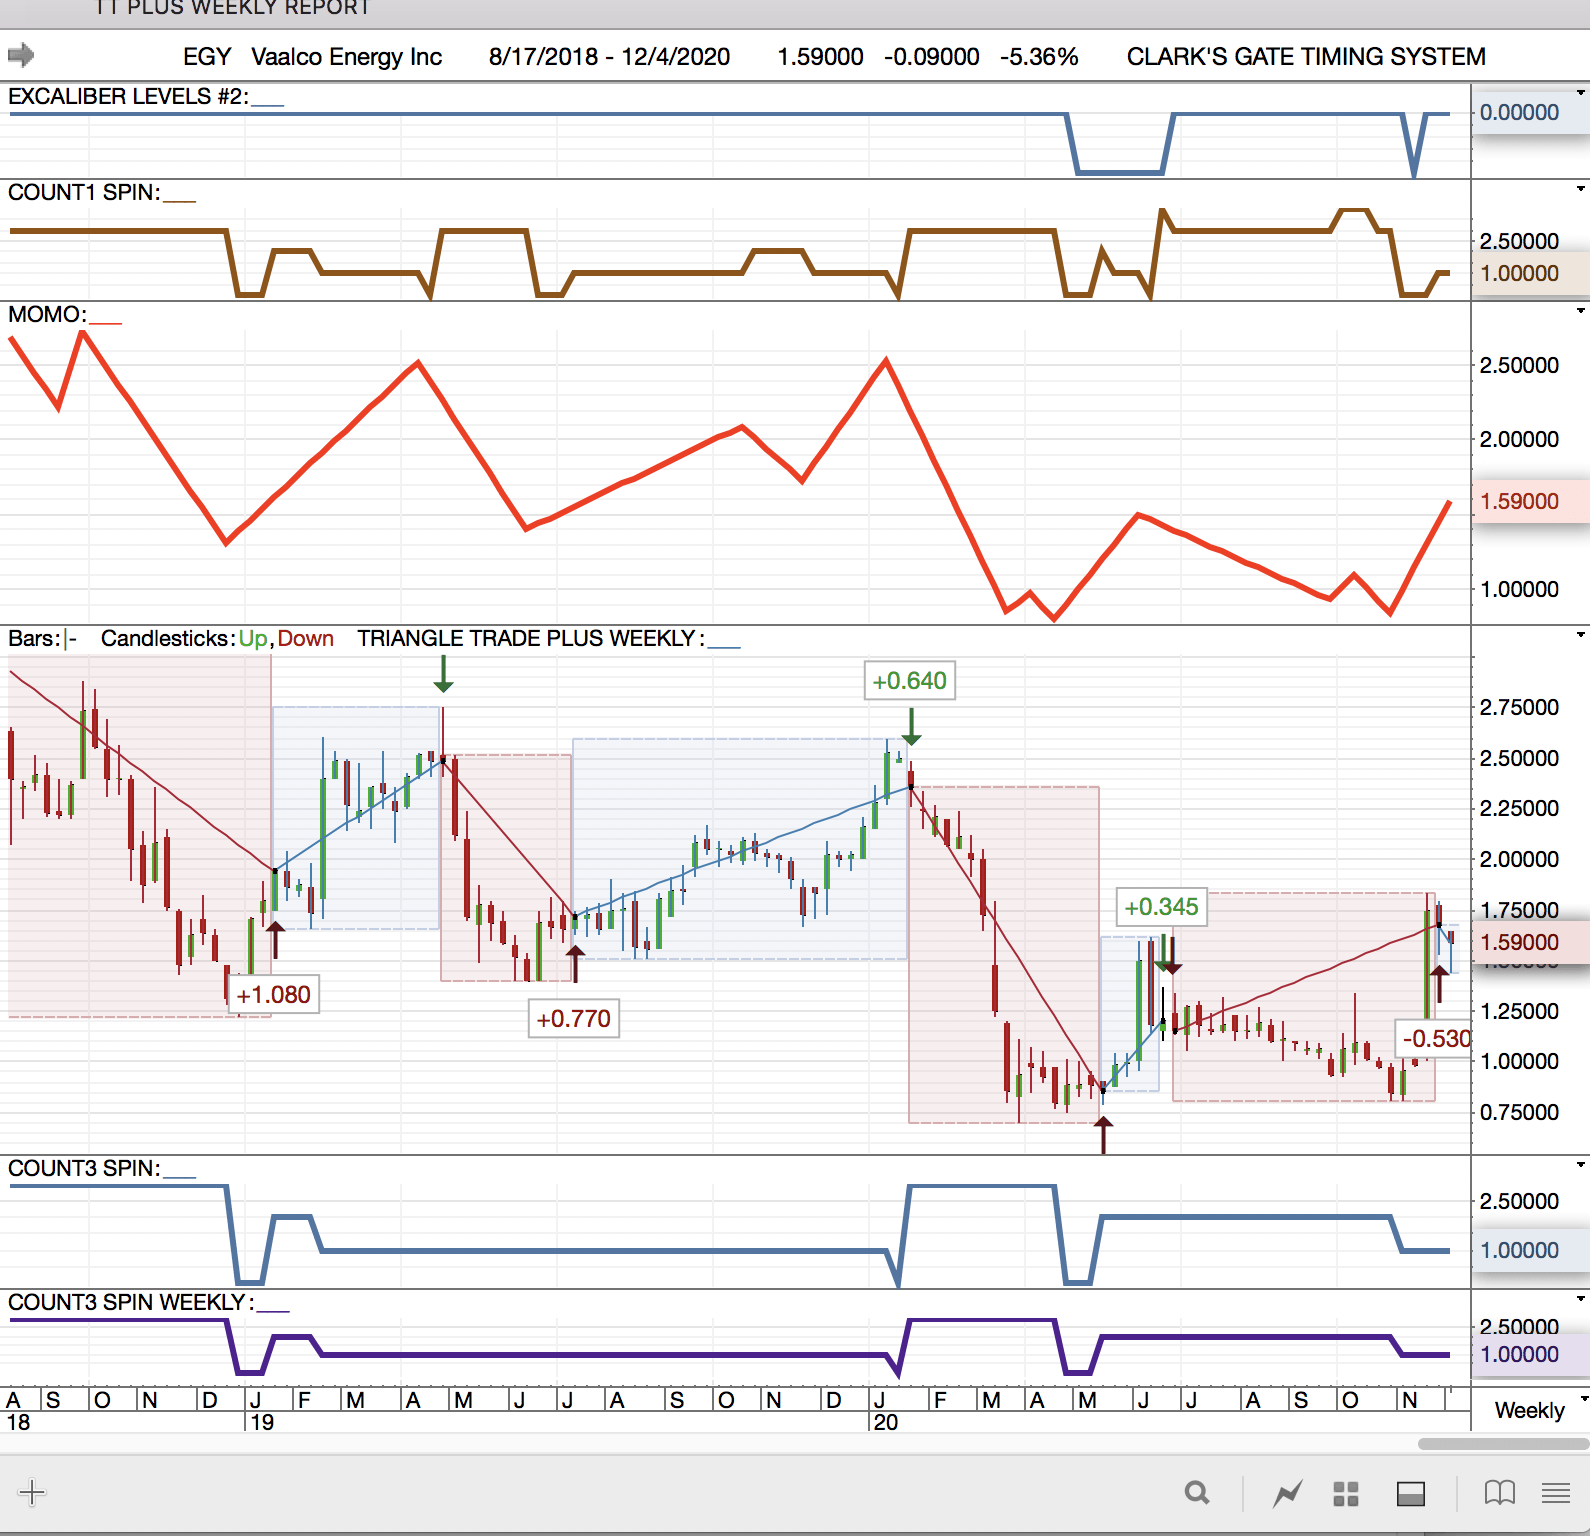Select the line chart style icon
Viewport: 1590px width, 1536px height.
click(1287, 1493)
